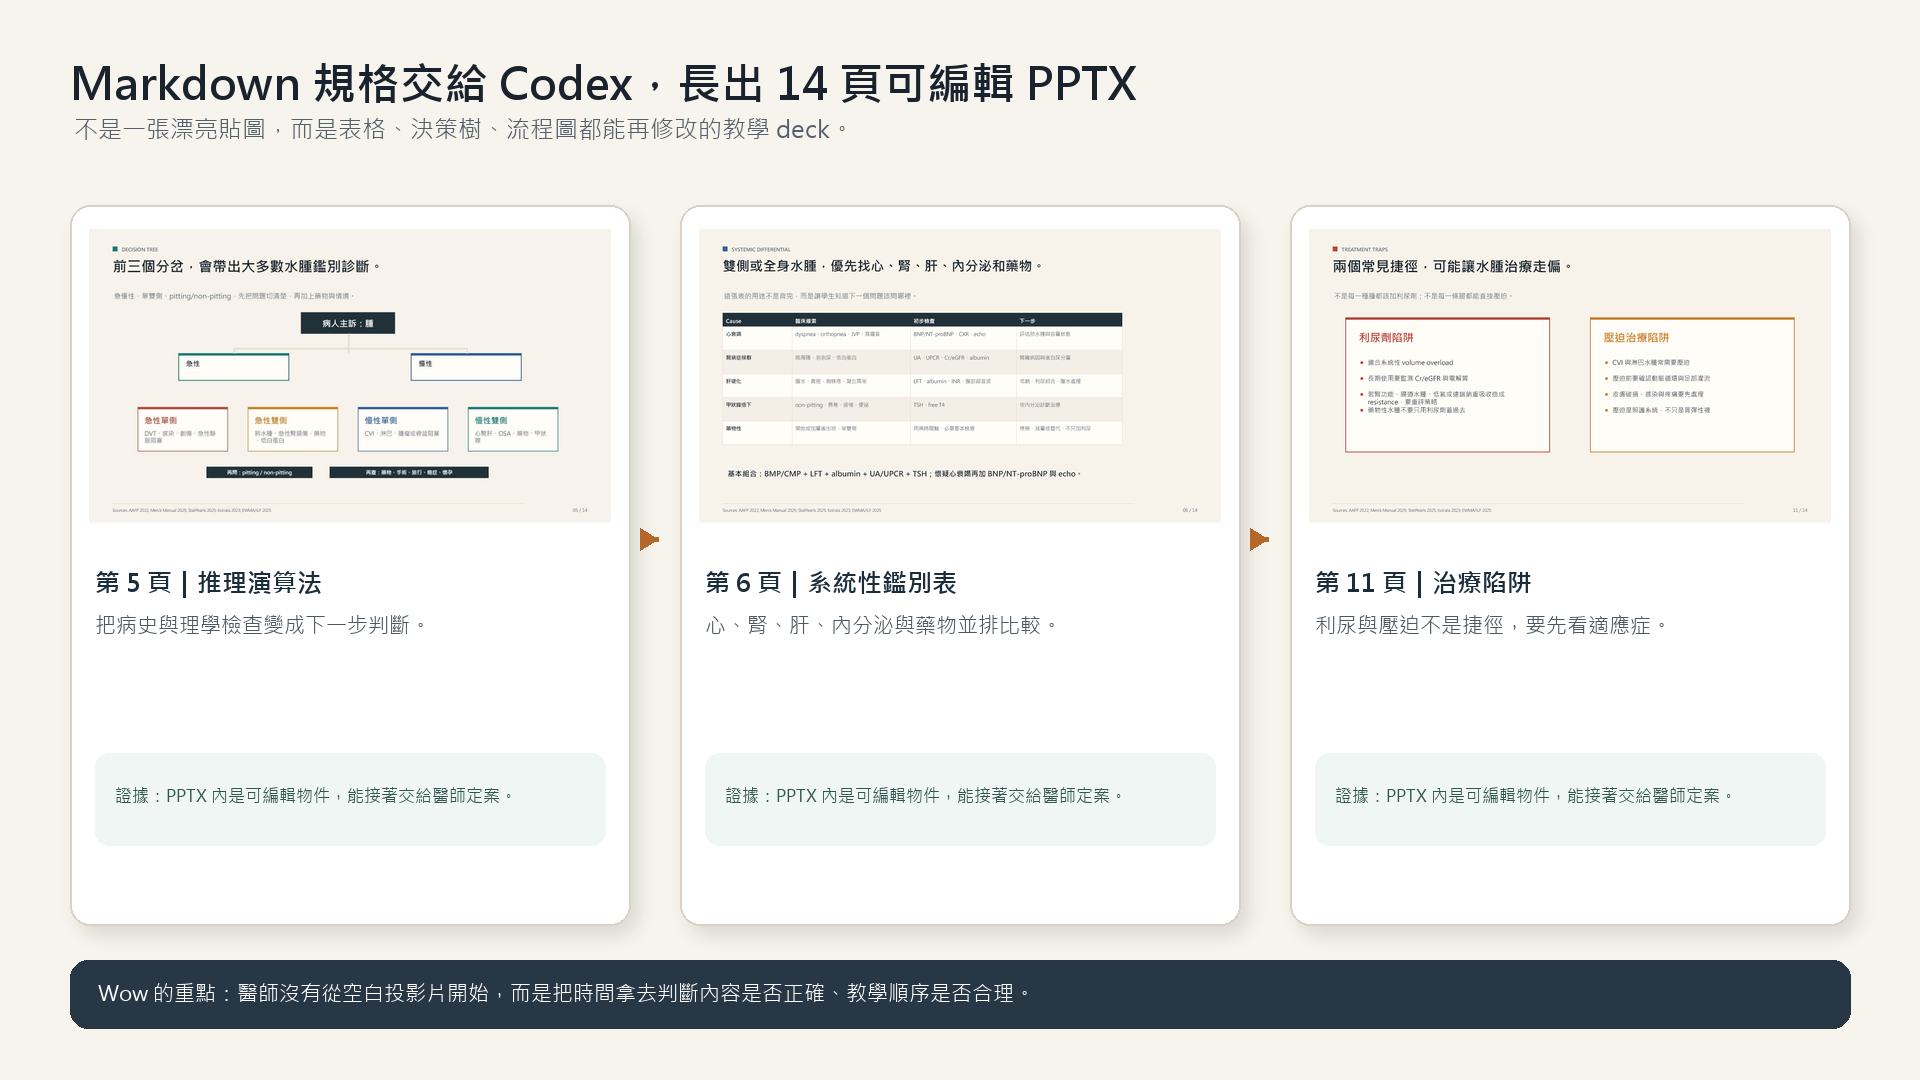Click the '病人主訴：腫' root node in decision tree
This screenshot has width=1920, height=1080.
click(348, 323)
